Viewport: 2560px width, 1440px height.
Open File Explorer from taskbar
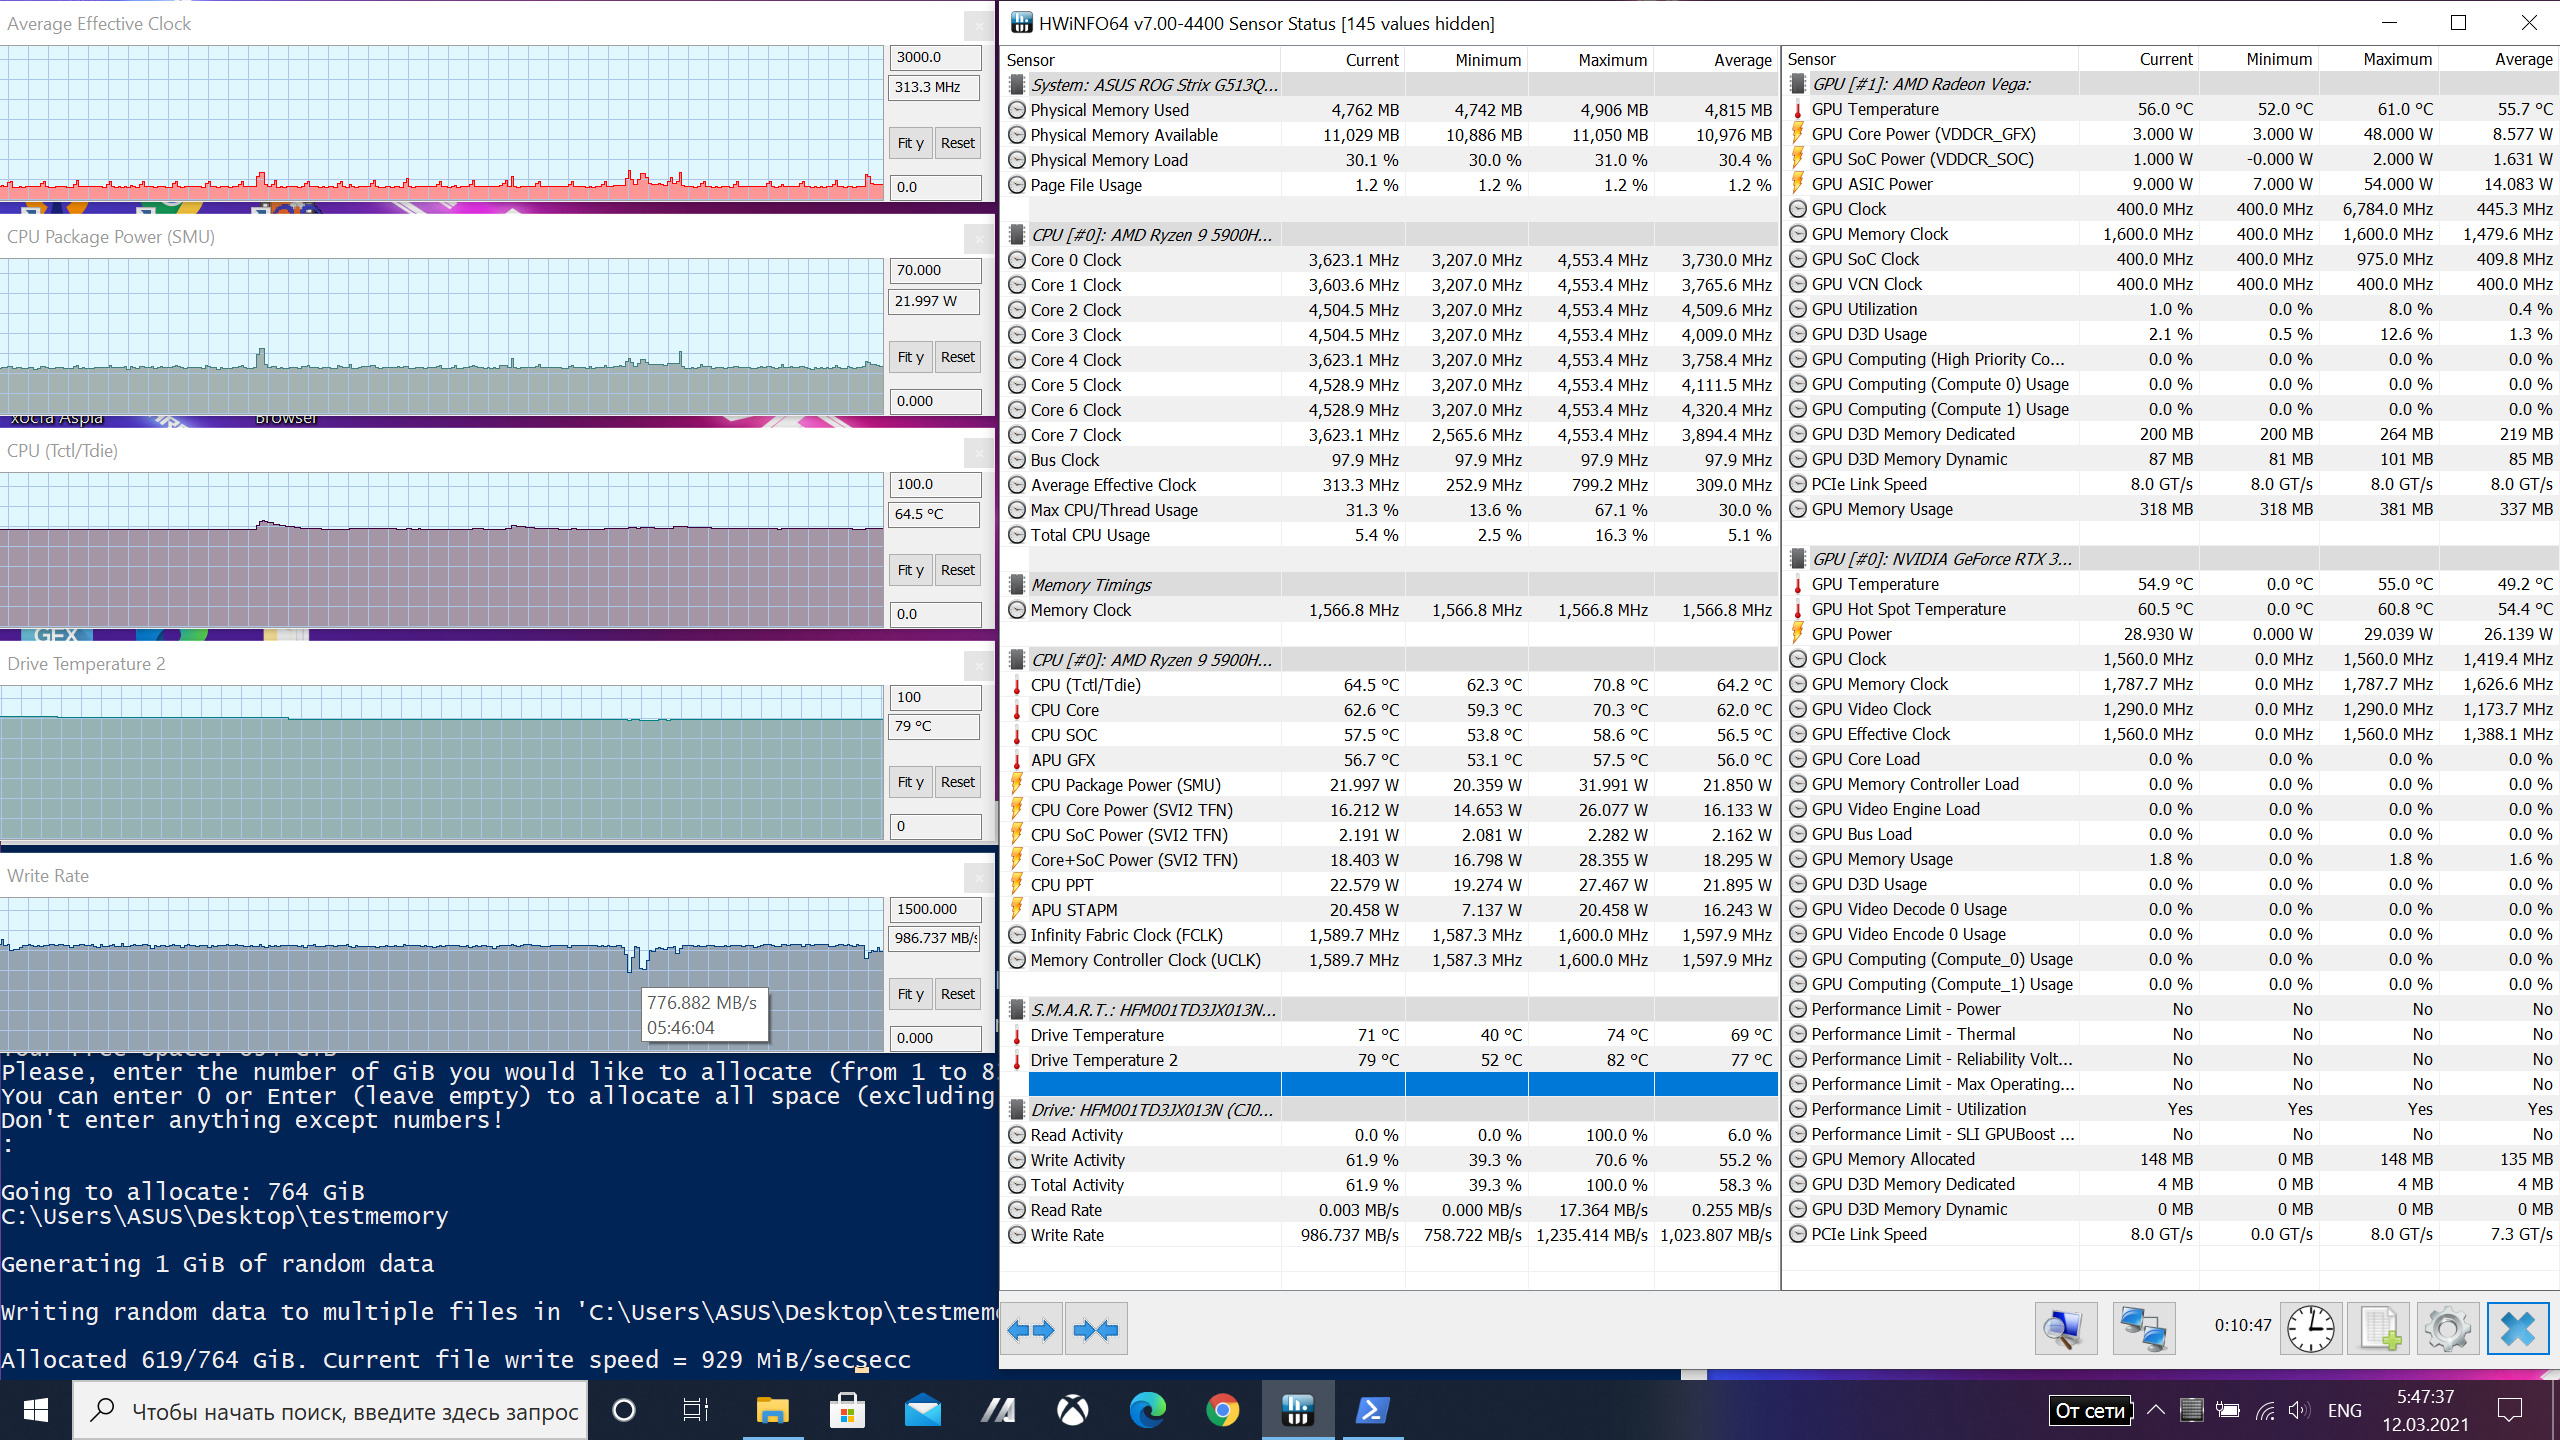tap(772, 1411)
